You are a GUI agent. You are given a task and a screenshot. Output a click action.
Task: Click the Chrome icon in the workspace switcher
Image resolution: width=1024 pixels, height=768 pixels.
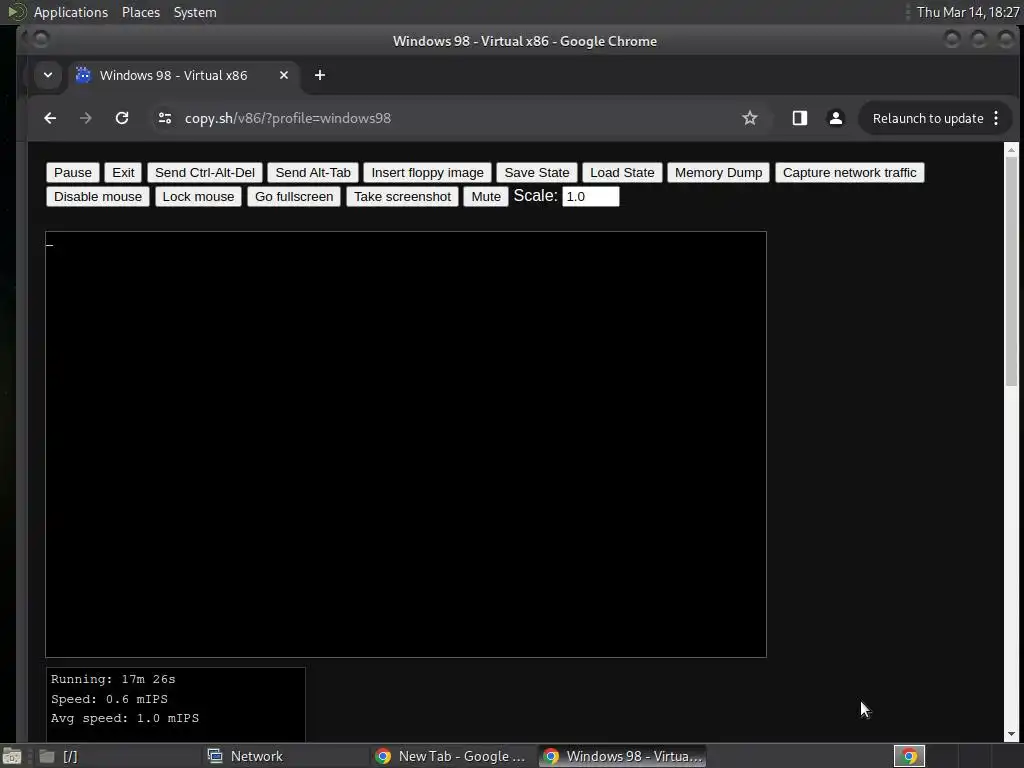tap(909, 756)
